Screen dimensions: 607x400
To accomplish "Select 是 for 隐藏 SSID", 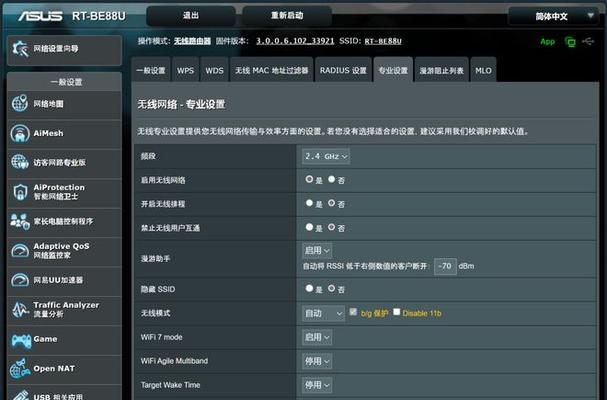I will 309,288.
